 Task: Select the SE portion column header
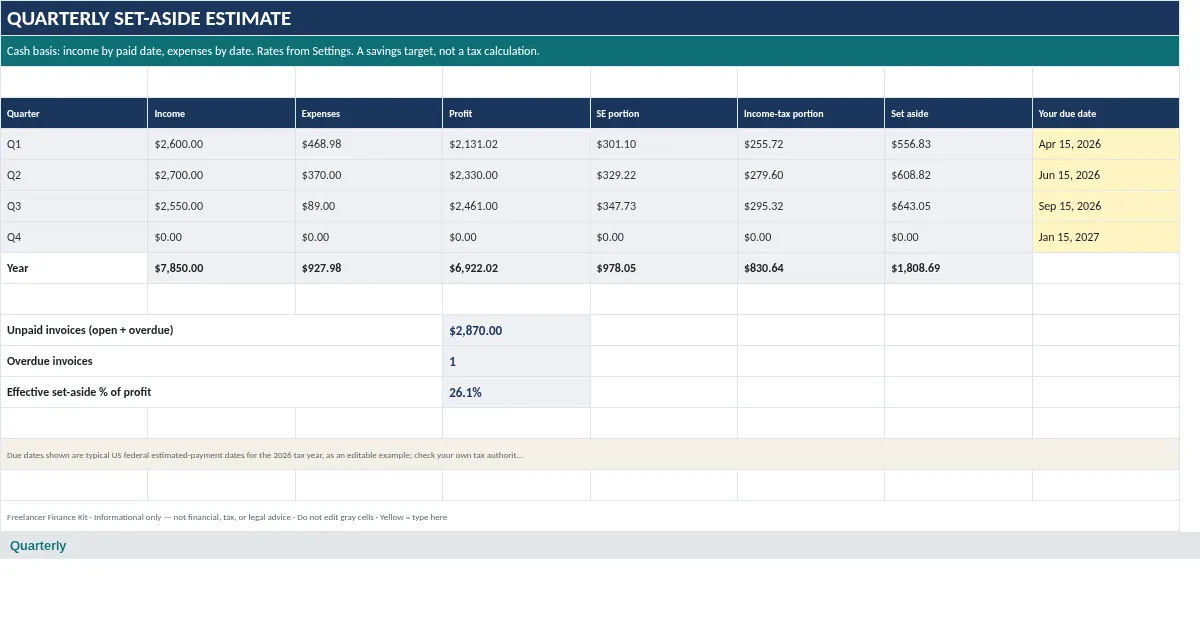tap(664, 113)
